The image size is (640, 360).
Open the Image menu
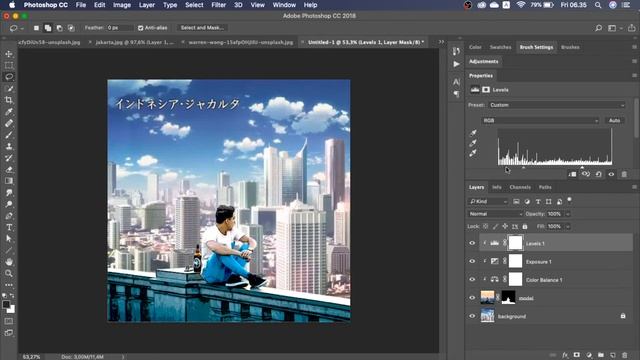pos(122,5)
